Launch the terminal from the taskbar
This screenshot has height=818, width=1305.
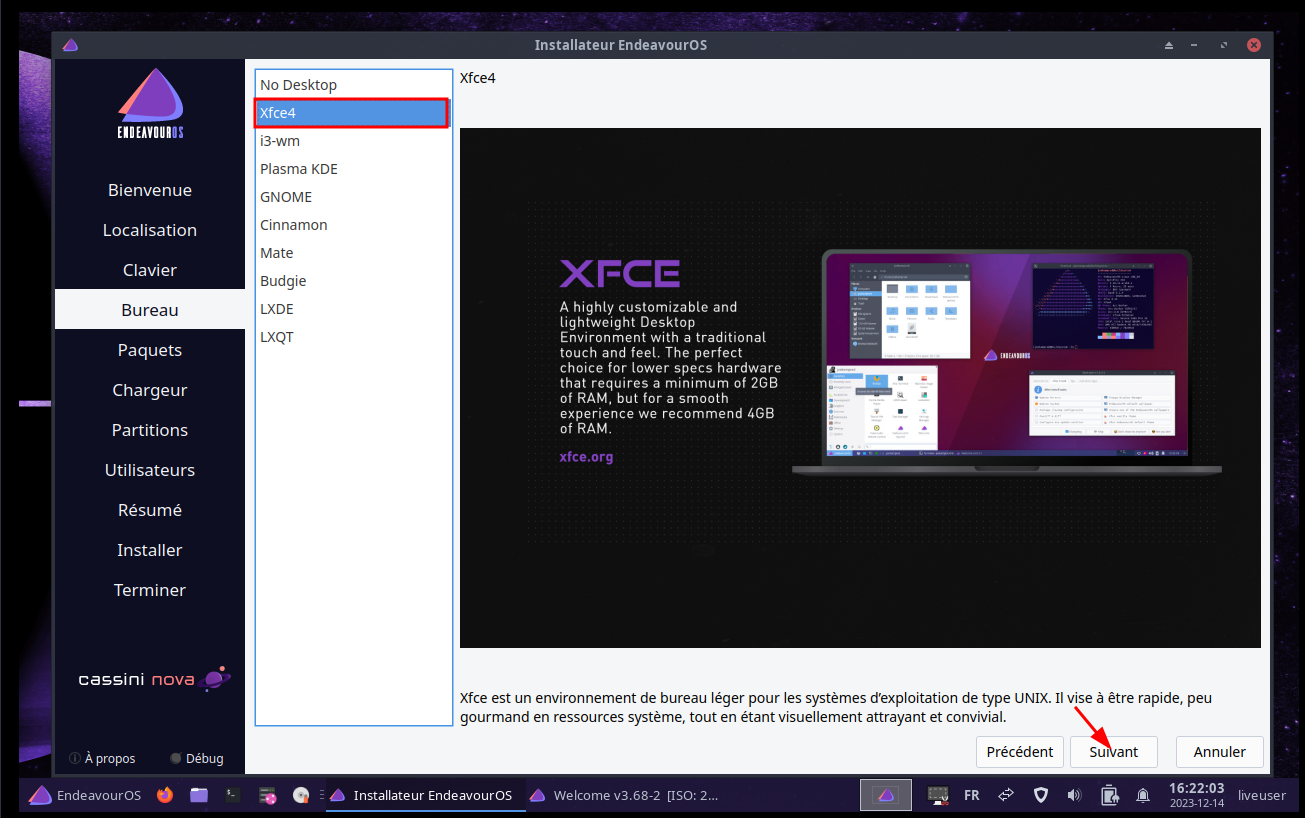[x=233, y=795]
